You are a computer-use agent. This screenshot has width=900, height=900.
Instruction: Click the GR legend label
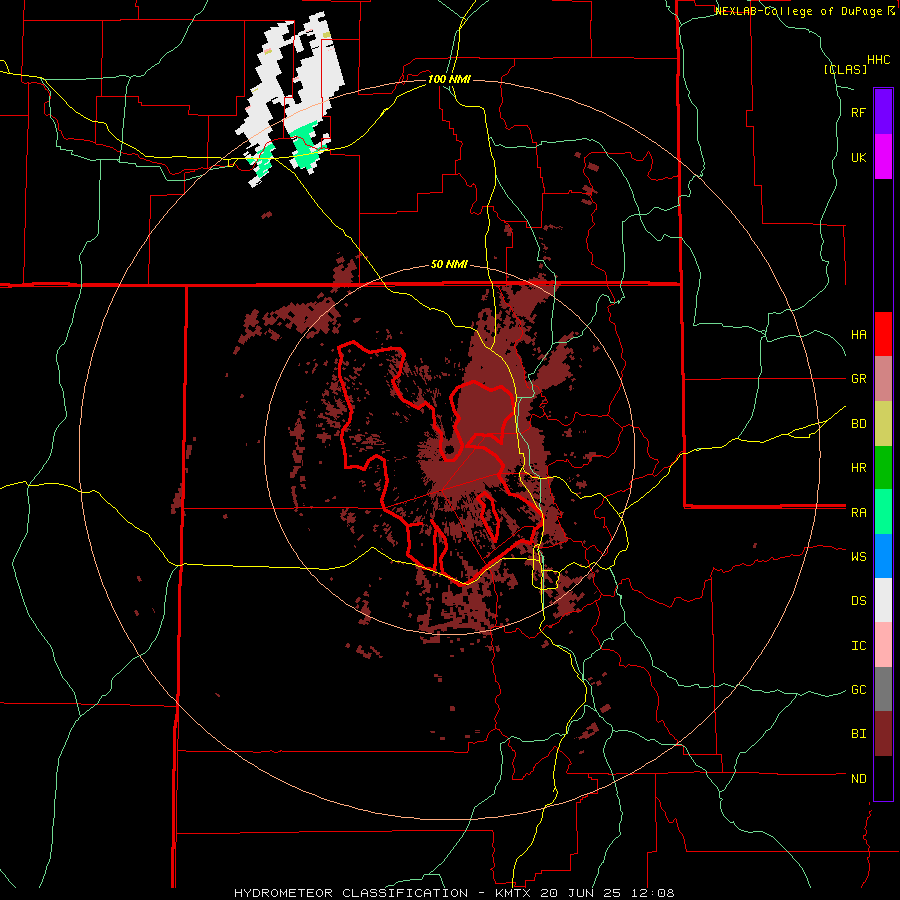(858, 379)
